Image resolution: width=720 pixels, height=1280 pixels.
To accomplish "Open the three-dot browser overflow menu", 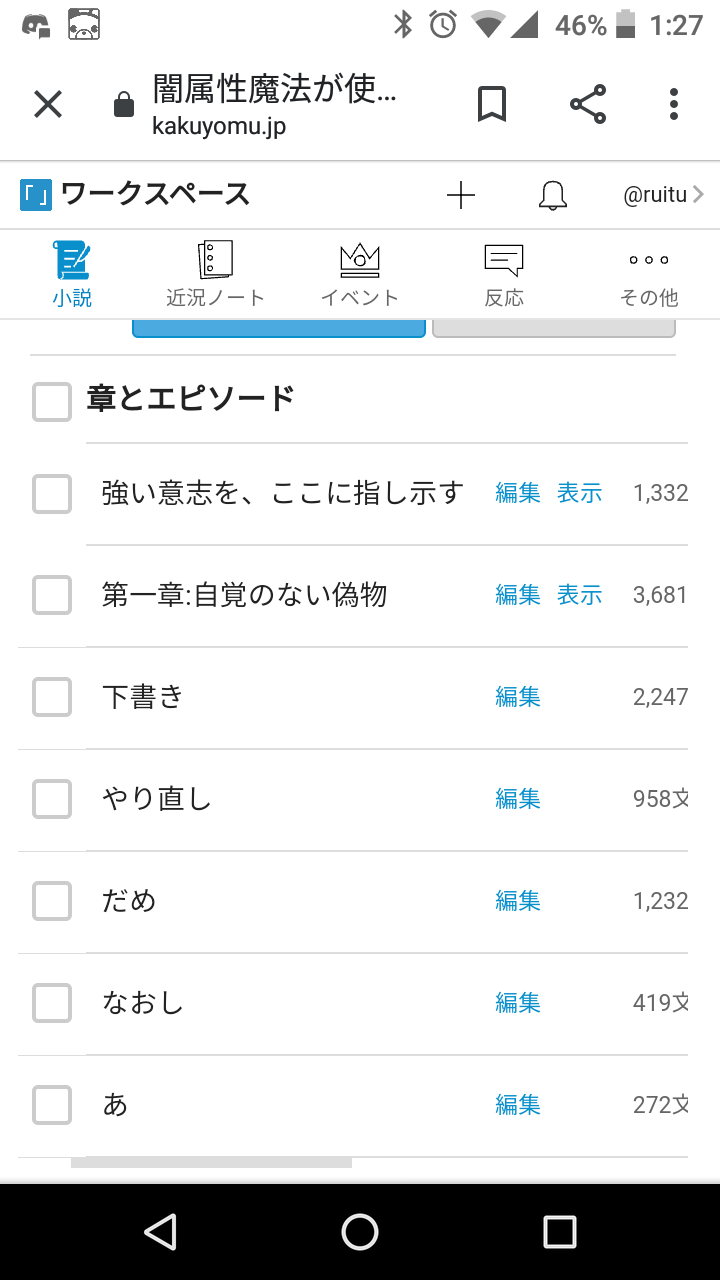I will (x=674, y=104).
